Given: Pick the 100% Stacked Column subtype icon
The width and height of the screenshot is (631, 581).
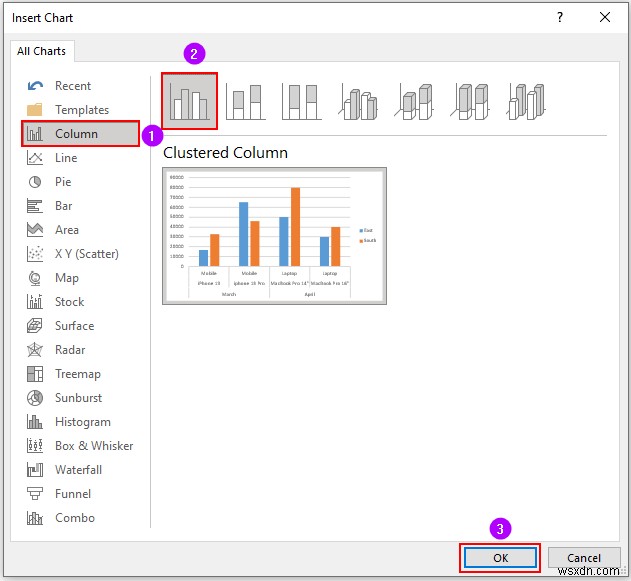Looking at the screenshot, I should pos(302,101).
